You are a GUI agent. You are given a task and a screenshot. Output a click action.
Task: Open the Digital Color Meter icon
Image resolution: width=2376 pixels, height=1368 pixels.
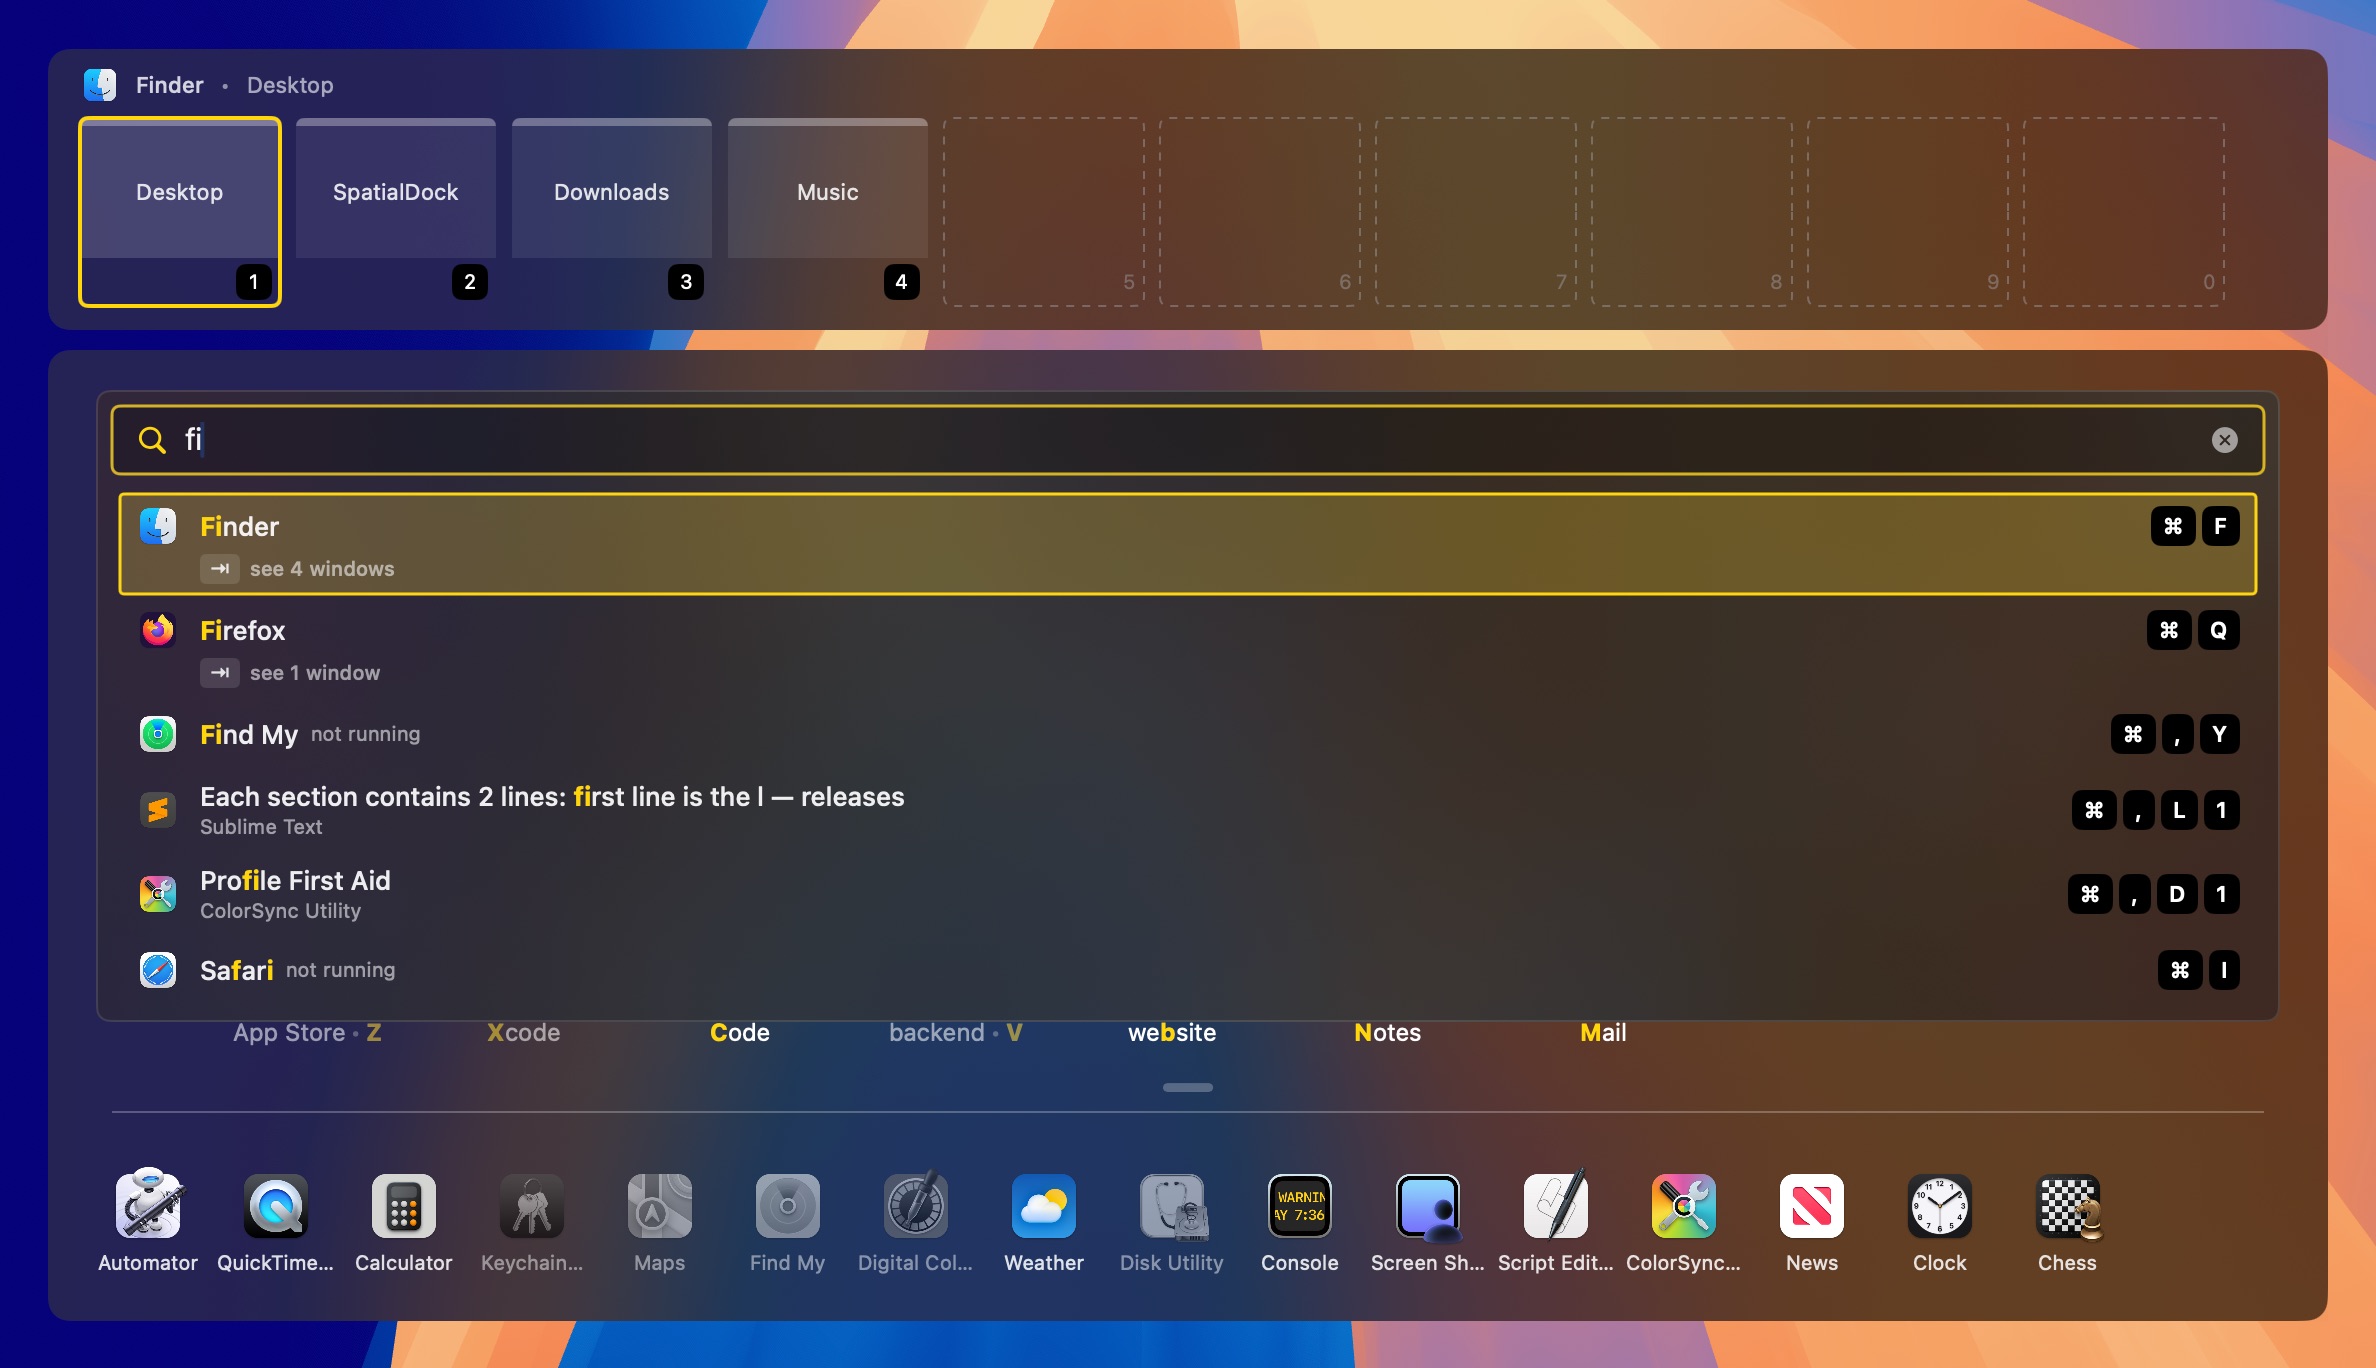pyautogui.click(x=916, y=1205)
